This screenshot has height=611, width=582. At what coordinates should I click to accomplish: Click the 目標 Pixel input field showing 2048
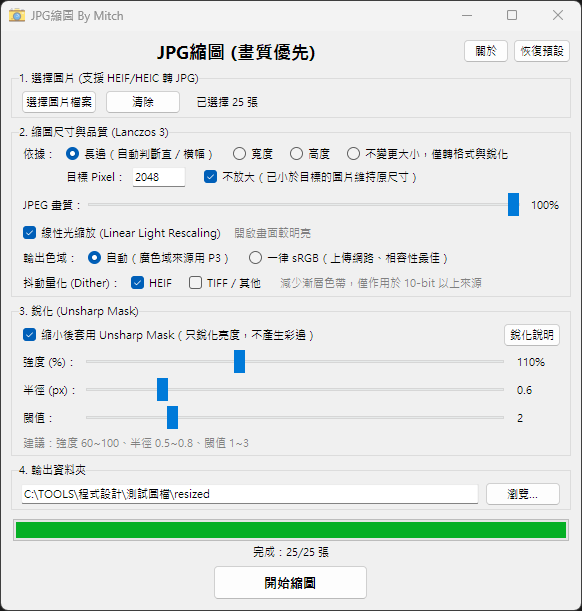coord(159,177)
